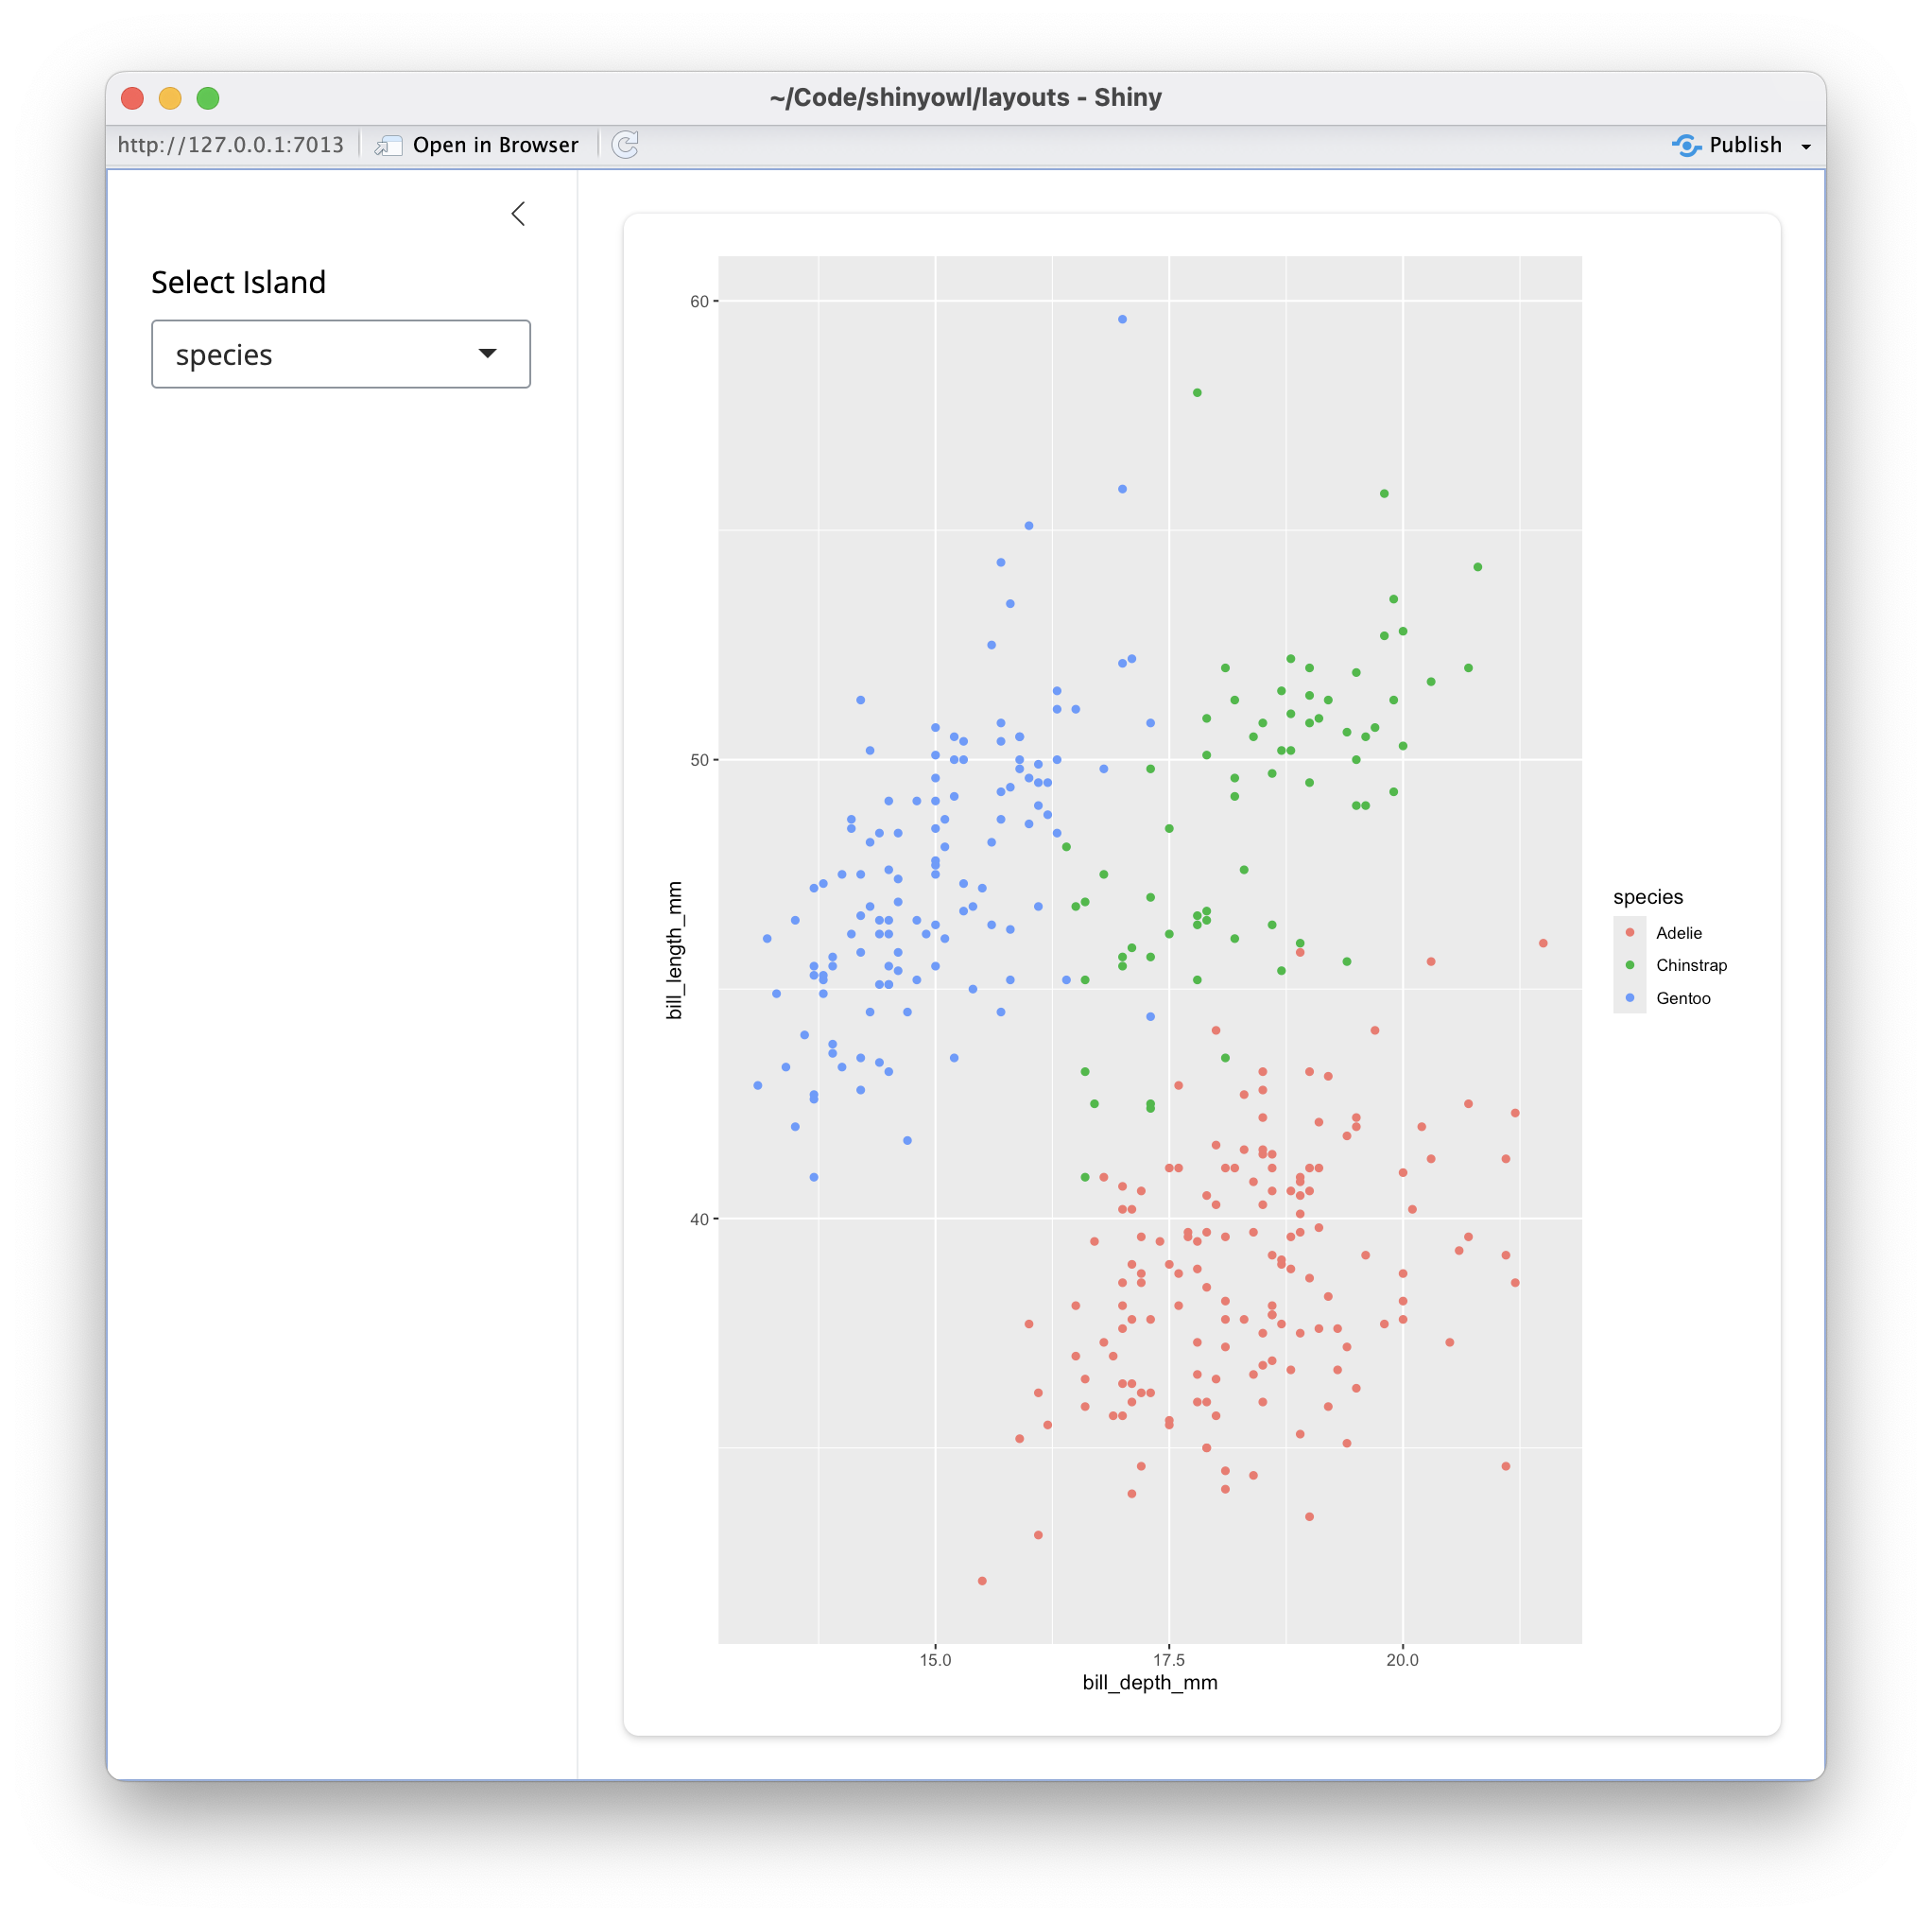Expand the Publish dropdown arrow
1932x1921 pixels.
click(1806, 145)
